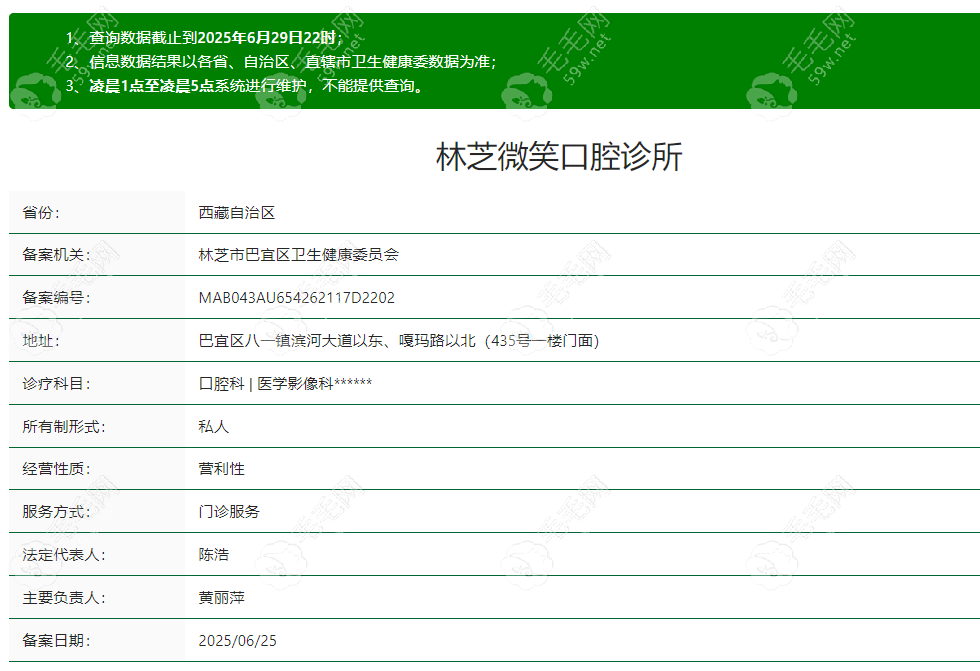This screenshot has height=671, width=980.
Task: Click the 备案机关 field label
Action: (56, 254)
